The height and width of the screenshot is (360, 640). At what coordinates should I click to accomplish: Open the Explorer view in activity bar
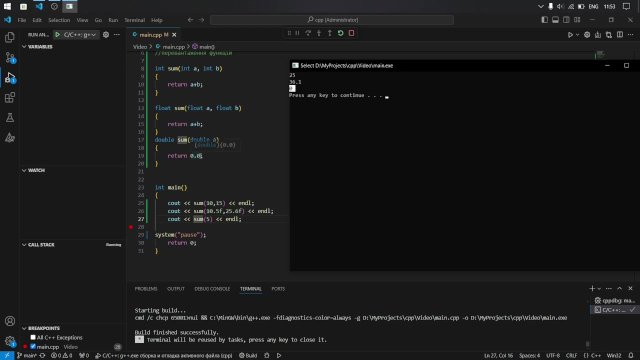[10, 37]
